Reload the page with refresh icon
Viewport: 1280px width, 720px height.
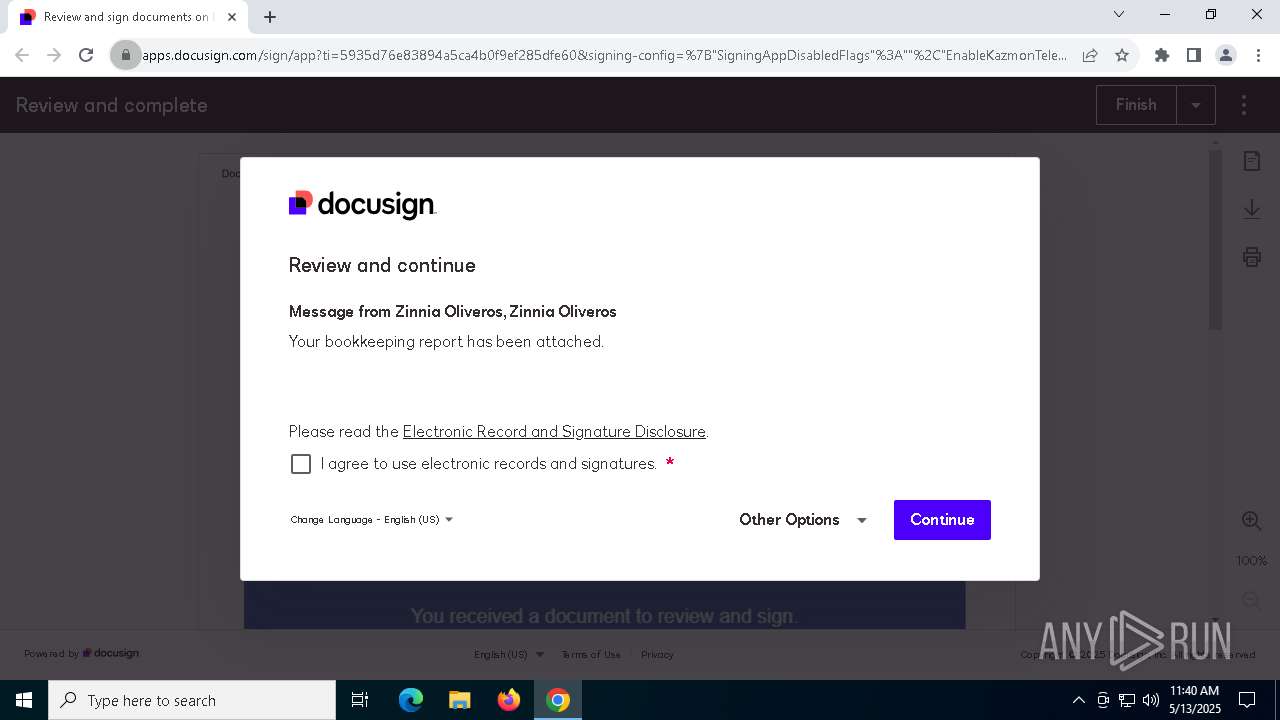(x=86, y=55)
